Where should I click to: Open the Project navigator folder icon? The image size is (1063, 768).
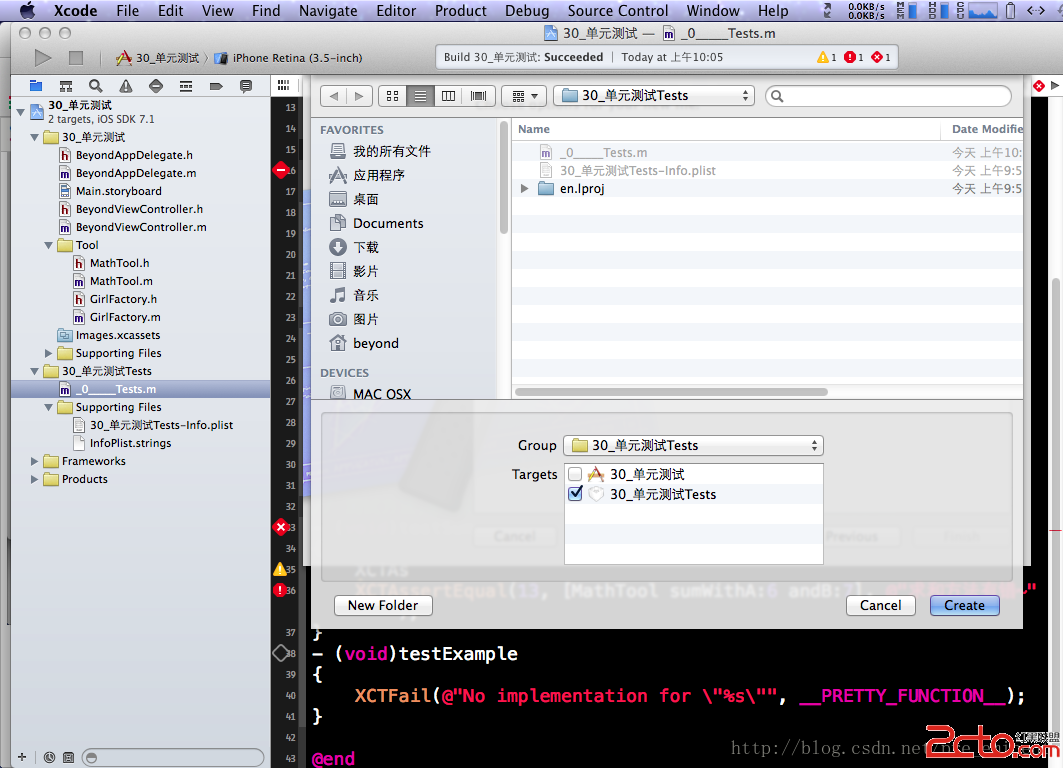tap(36, 86)
